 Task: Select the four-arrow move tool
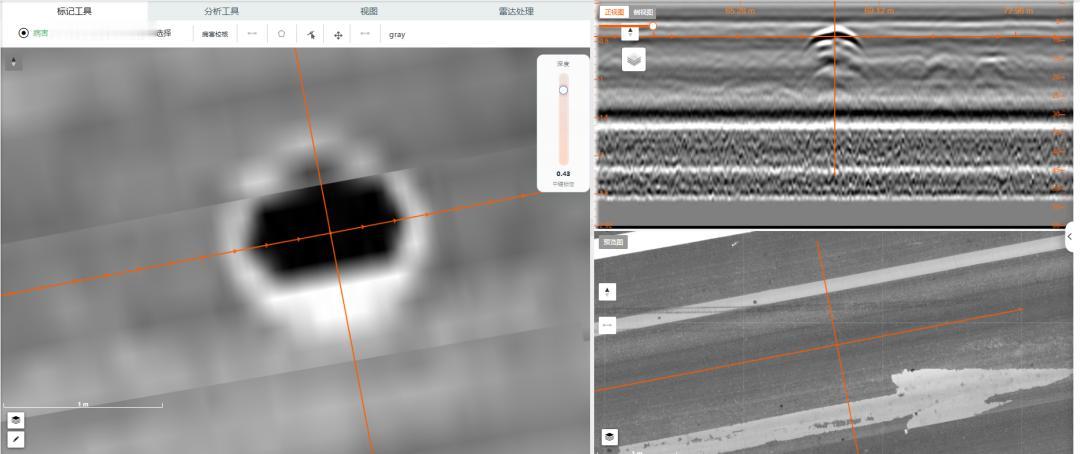pos(338,34)
